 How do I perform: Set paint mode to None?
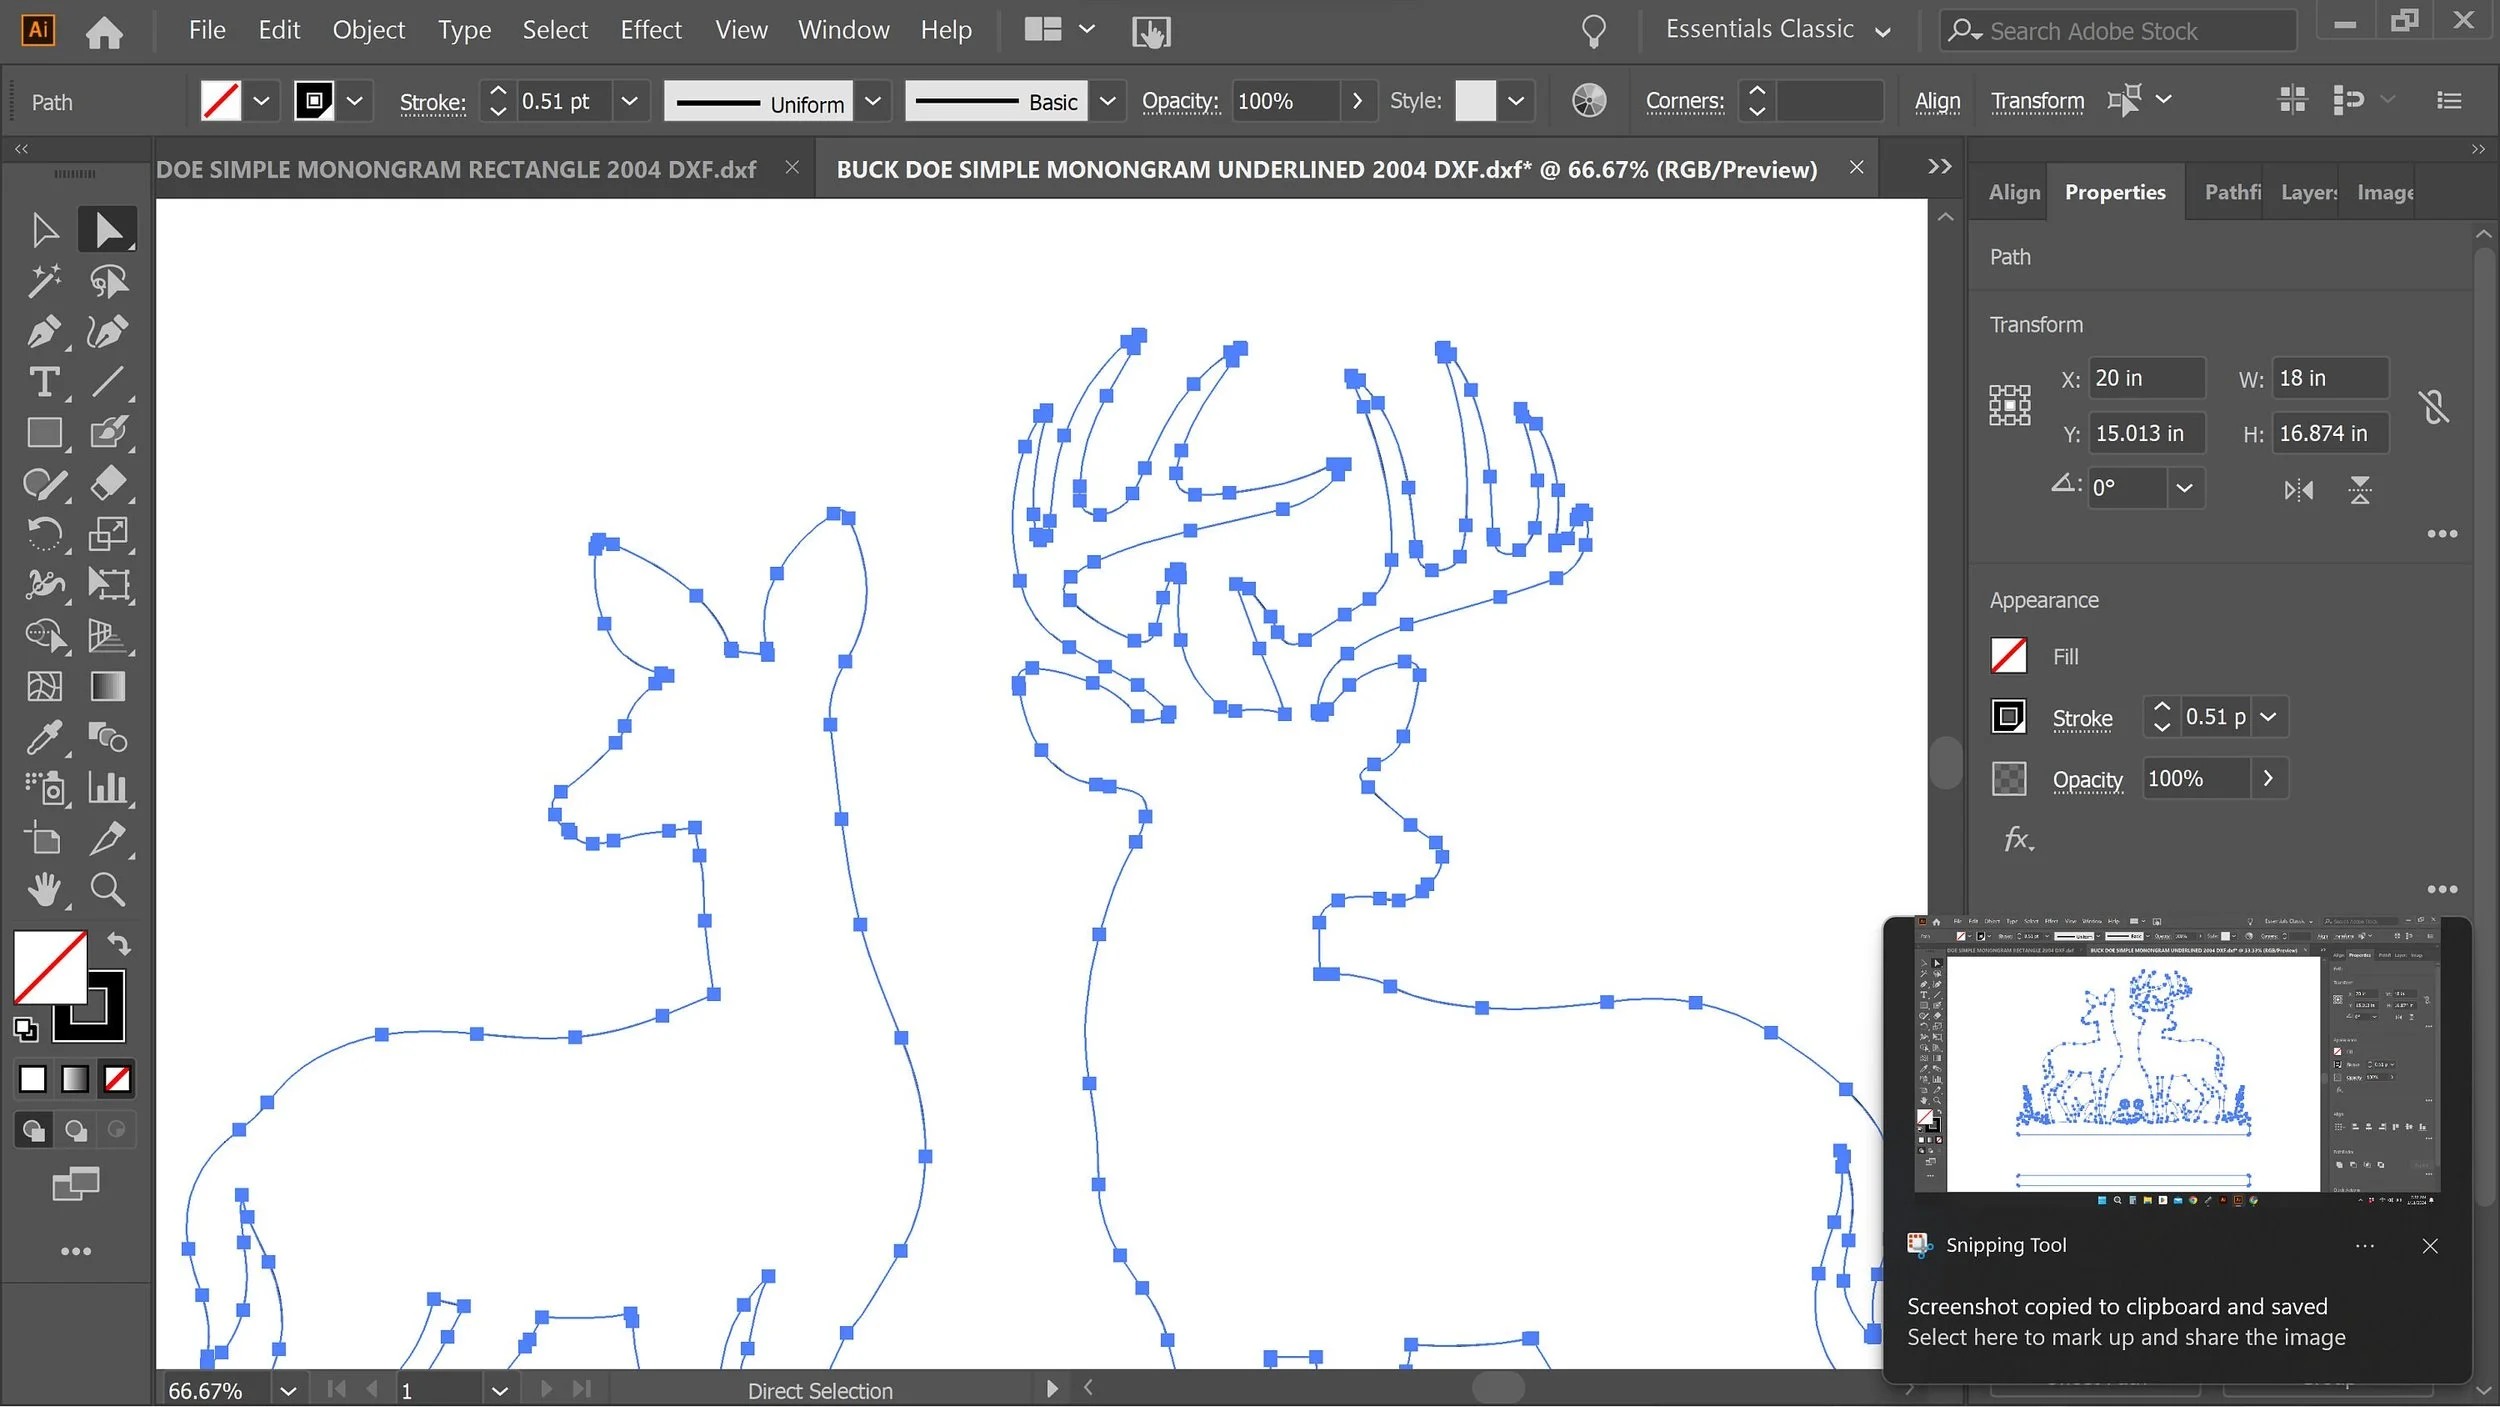(117, 1080)
